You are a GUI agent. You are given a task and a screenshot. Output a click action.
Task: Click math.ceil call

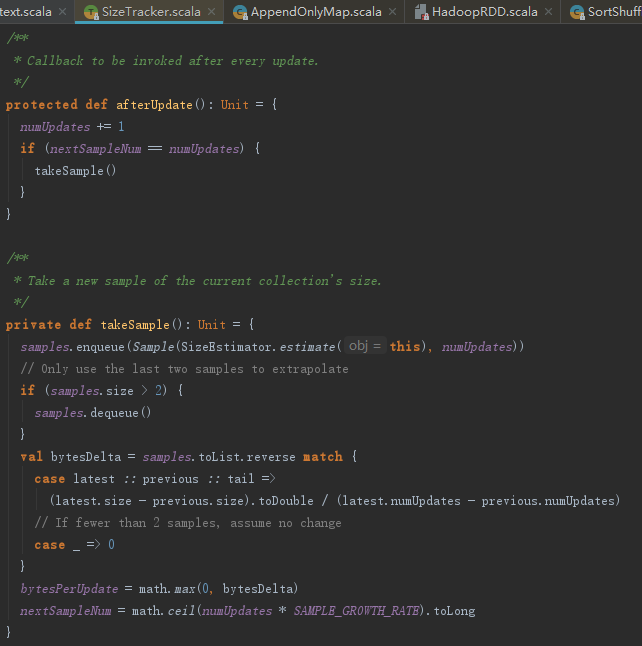pyautogui.click(x=164, y=611)
